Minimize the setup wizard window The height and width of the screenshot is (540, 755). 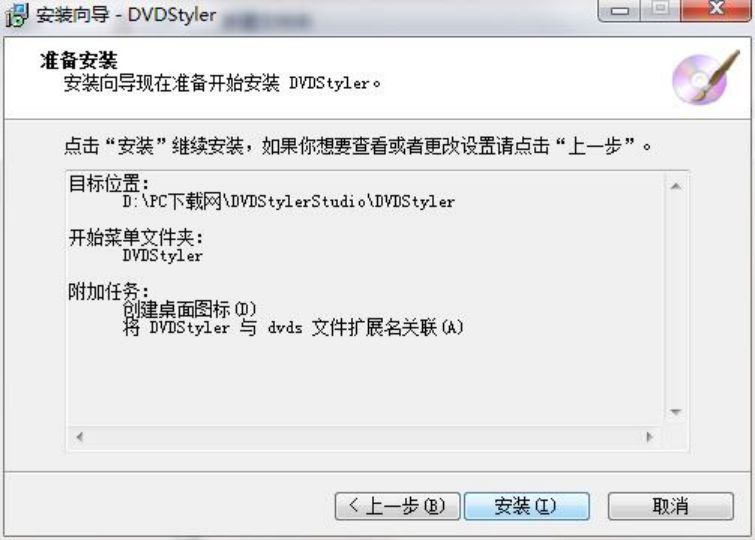pyautogui.click(x=620, y=10)
